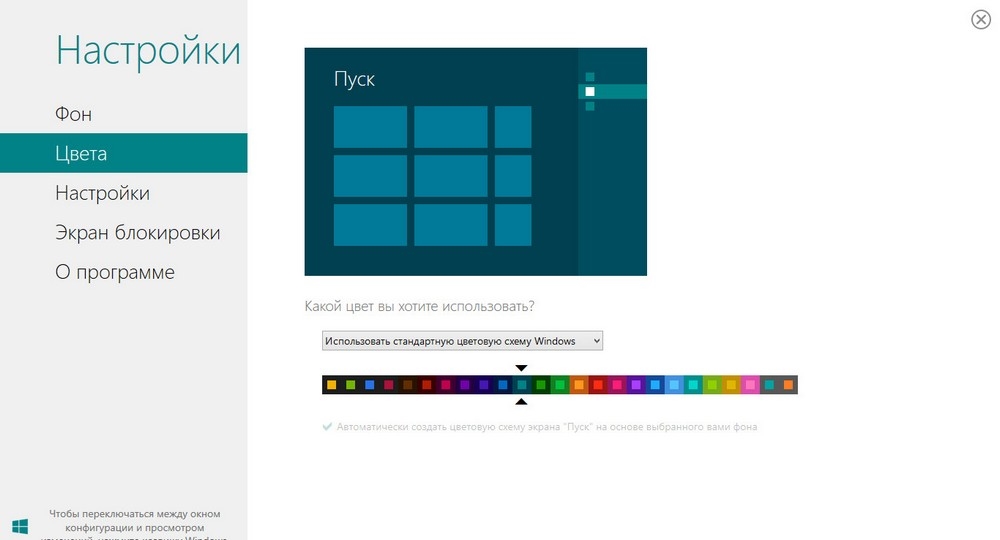Choose the bright cyan-turquoise swatch
This screenshot has width=1000, height=540.
(x=693, y=384)
